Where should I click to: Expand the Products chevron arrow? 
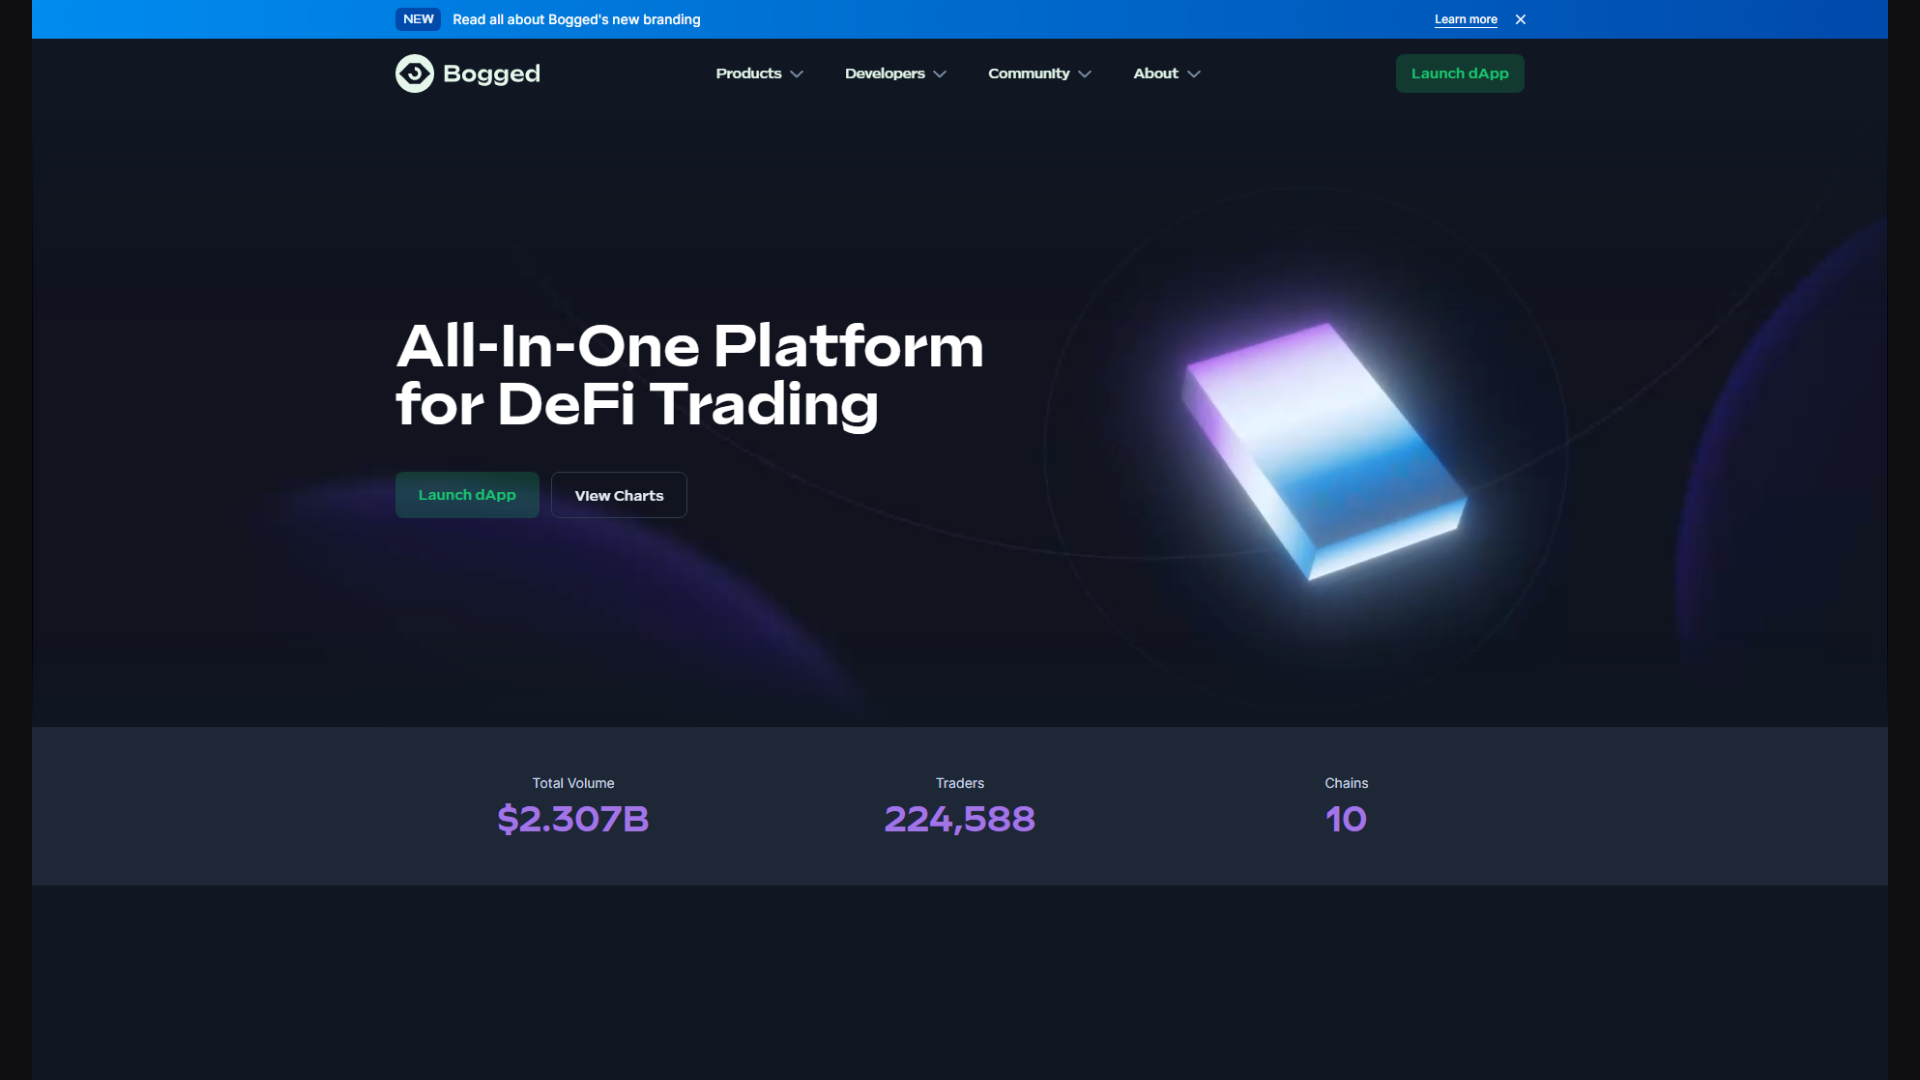(797, 74)
